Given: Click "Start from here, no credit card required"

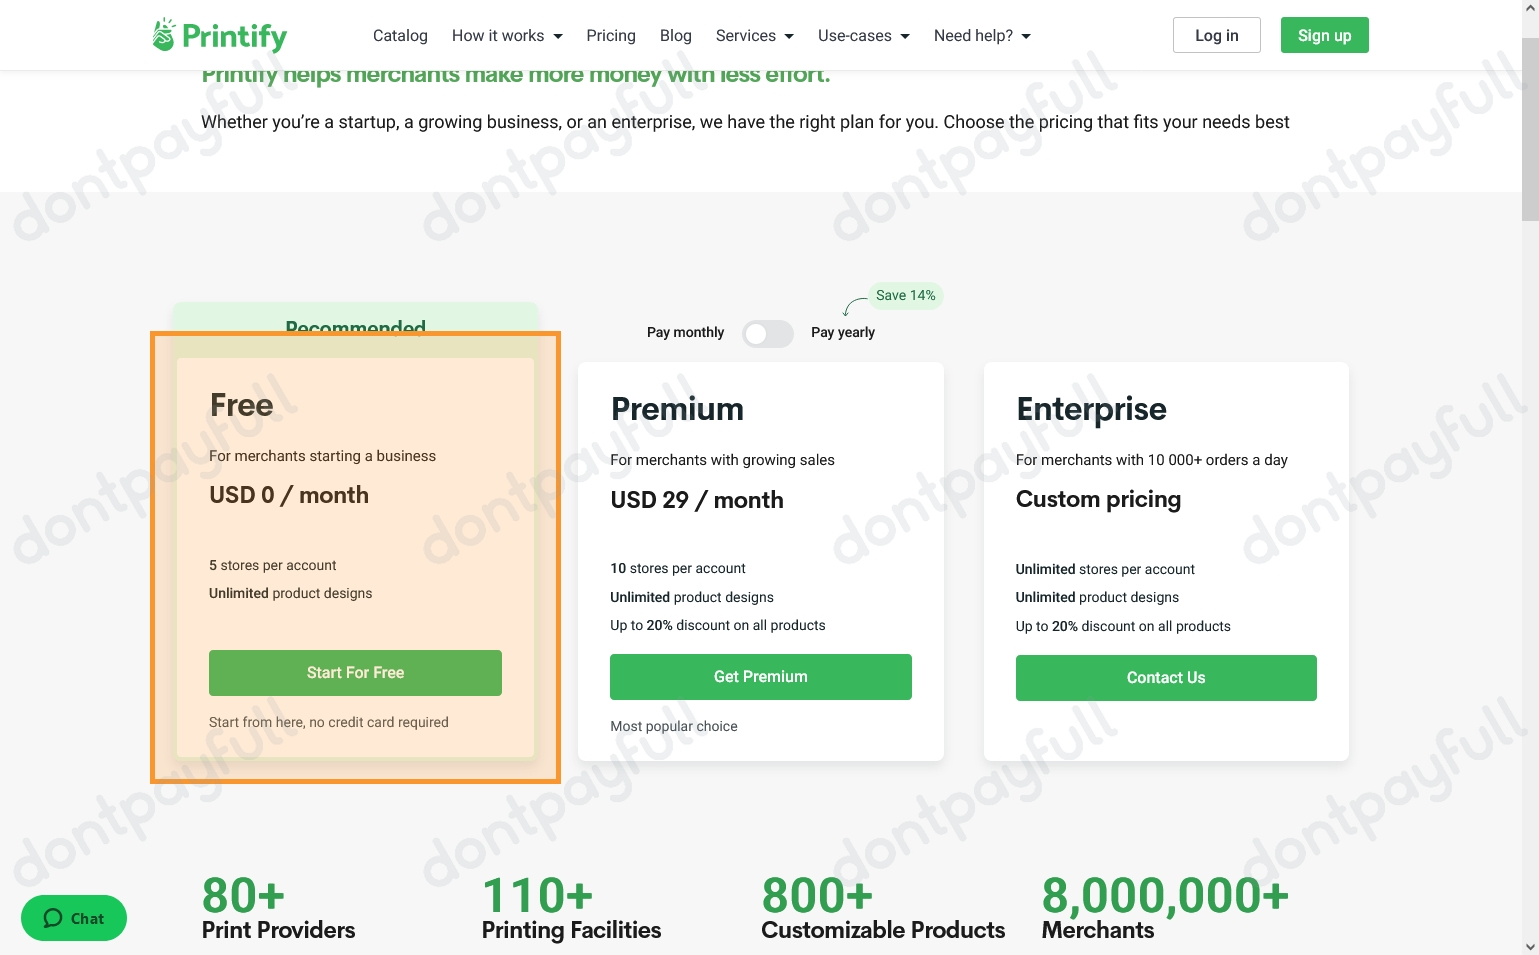Looking at the screenshot, I should pyautogui.click(x=329, y=722).
